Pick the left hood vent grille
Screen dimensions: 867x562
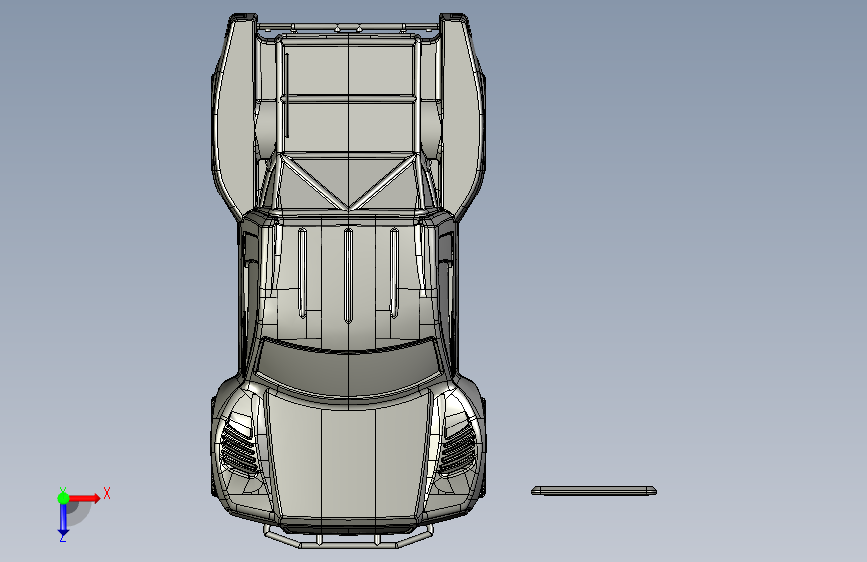pos(239,447)
